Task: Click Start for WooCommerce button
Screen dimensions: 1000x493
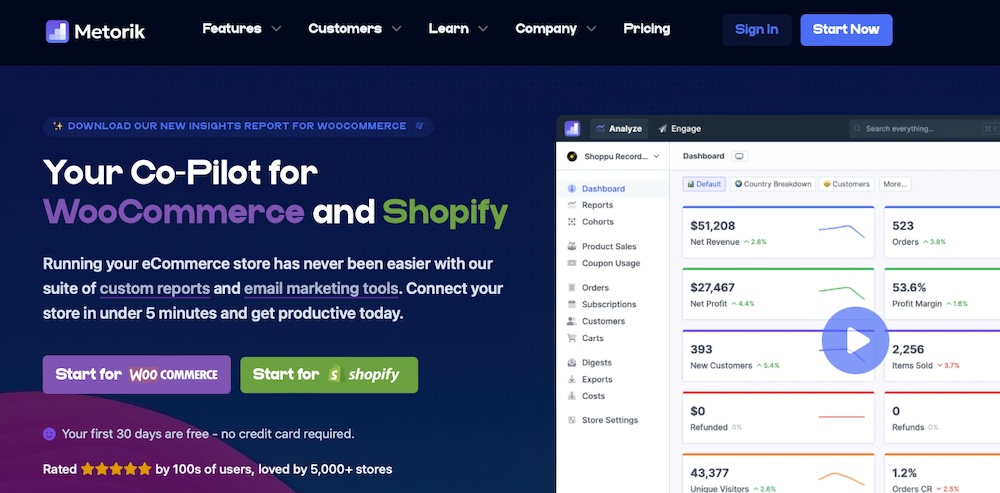Action: point(136,374)
